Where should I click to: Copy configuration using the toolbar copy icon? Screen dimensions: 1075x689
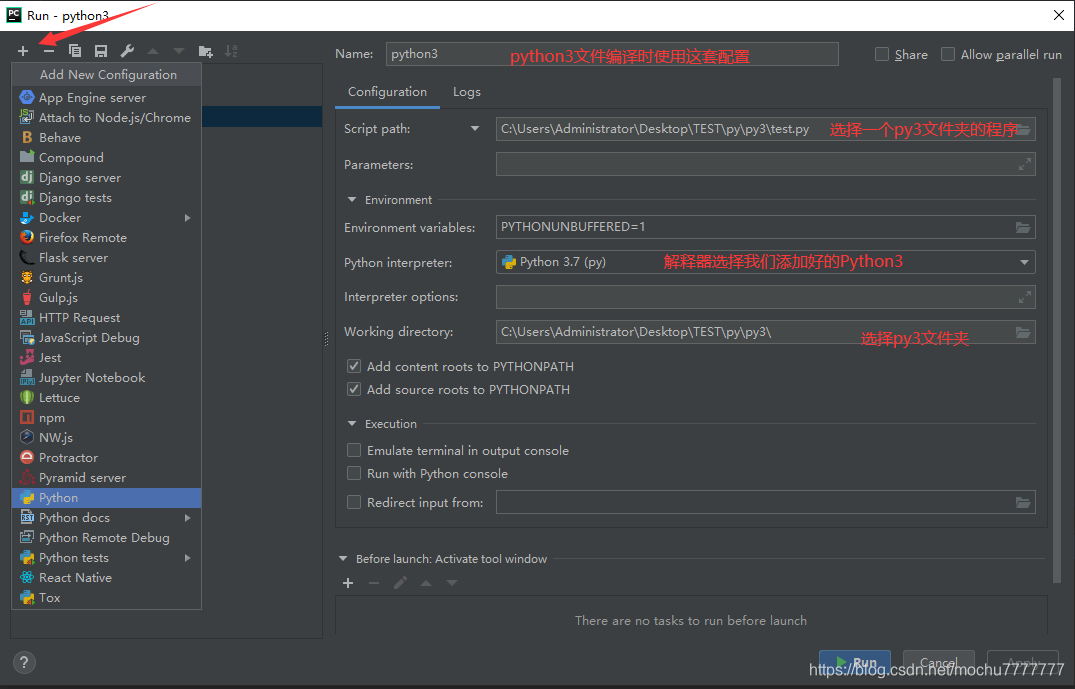(75, 51)
